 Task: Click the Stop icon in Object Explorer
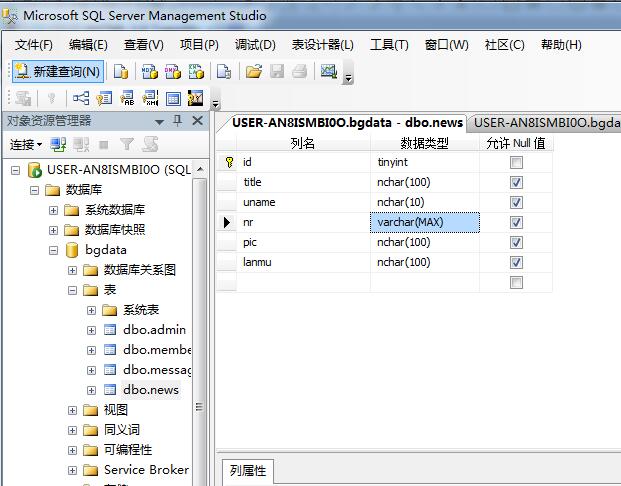pos(104,145)
